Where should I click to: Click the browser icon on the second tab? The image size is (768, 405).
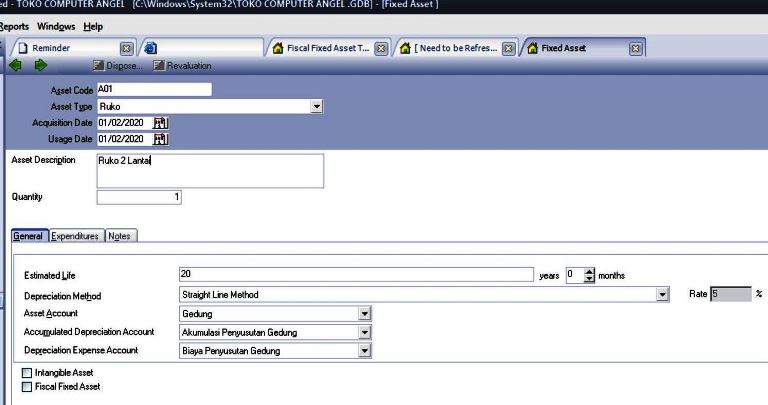pos(151,48)
